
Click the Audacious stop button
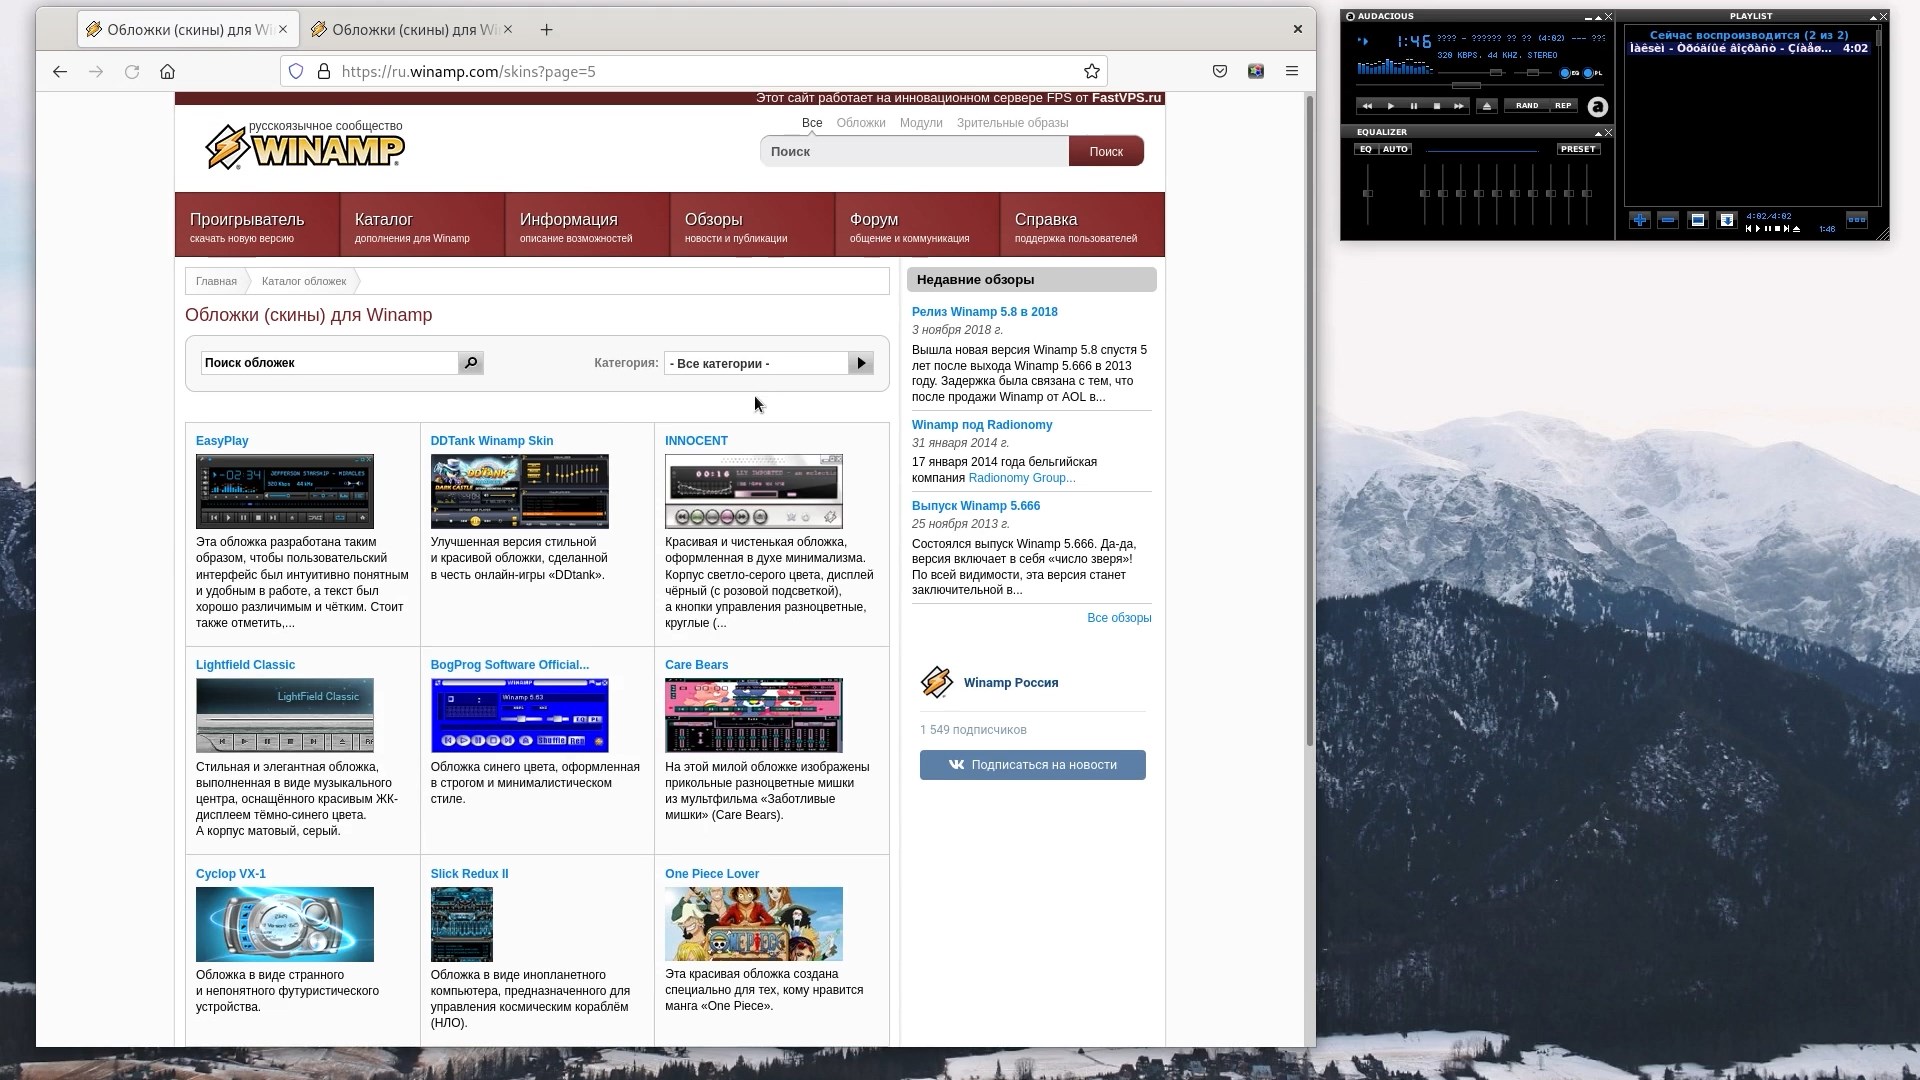click(1437, 106)
